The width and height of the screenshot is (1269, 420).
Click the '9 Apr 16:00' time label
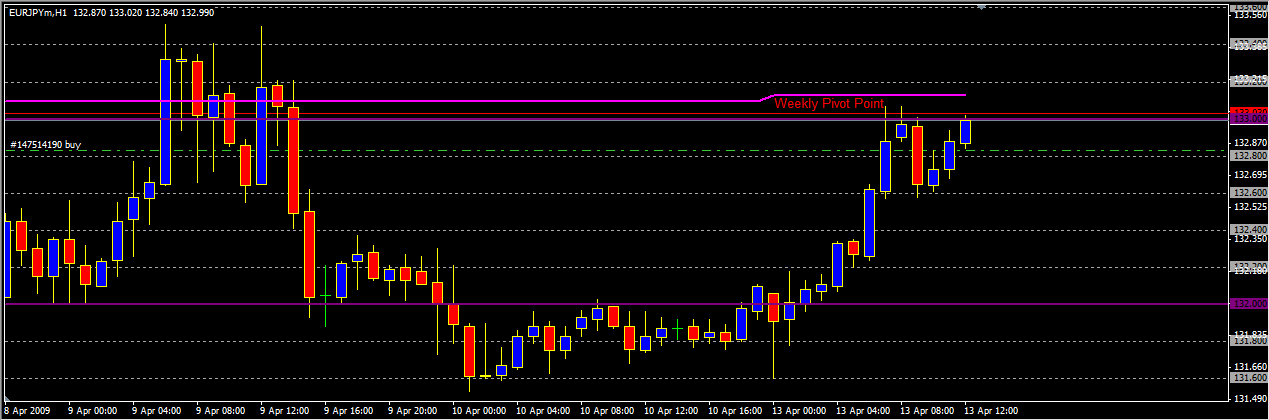coord(348,411)
